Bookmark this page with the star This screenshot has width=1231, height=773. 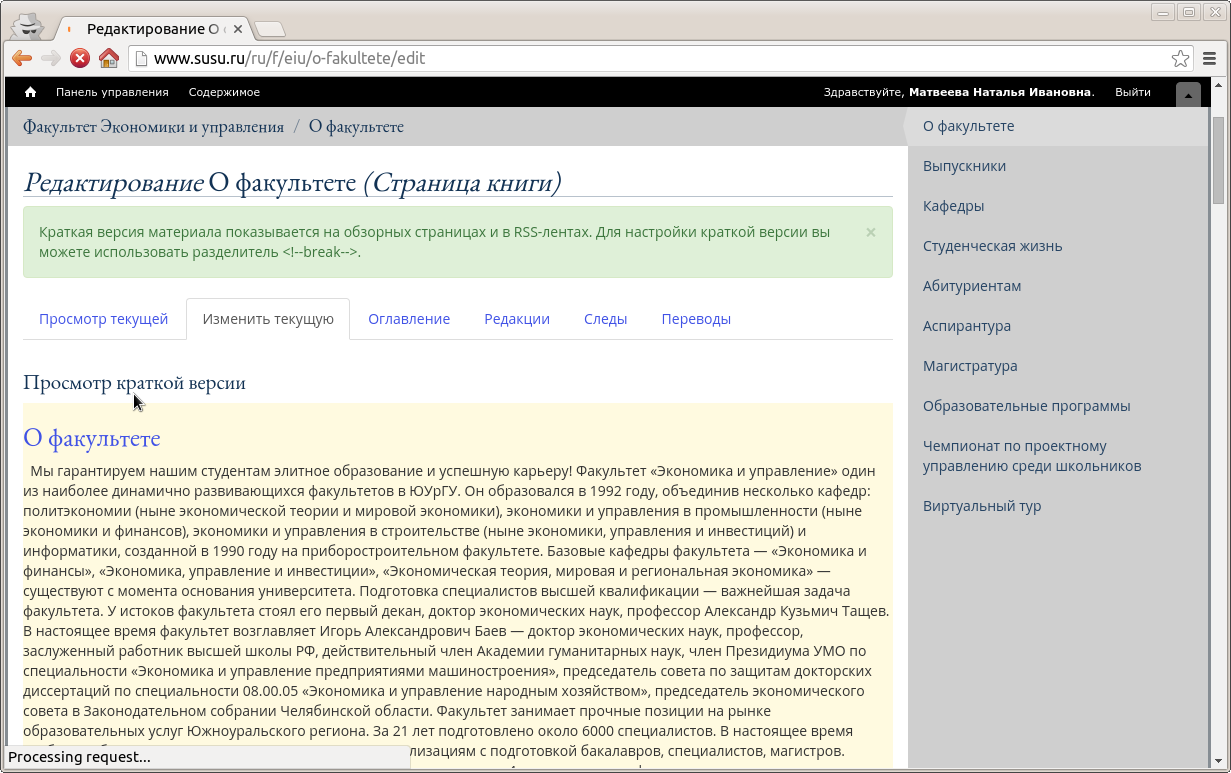coord(1180,58)
